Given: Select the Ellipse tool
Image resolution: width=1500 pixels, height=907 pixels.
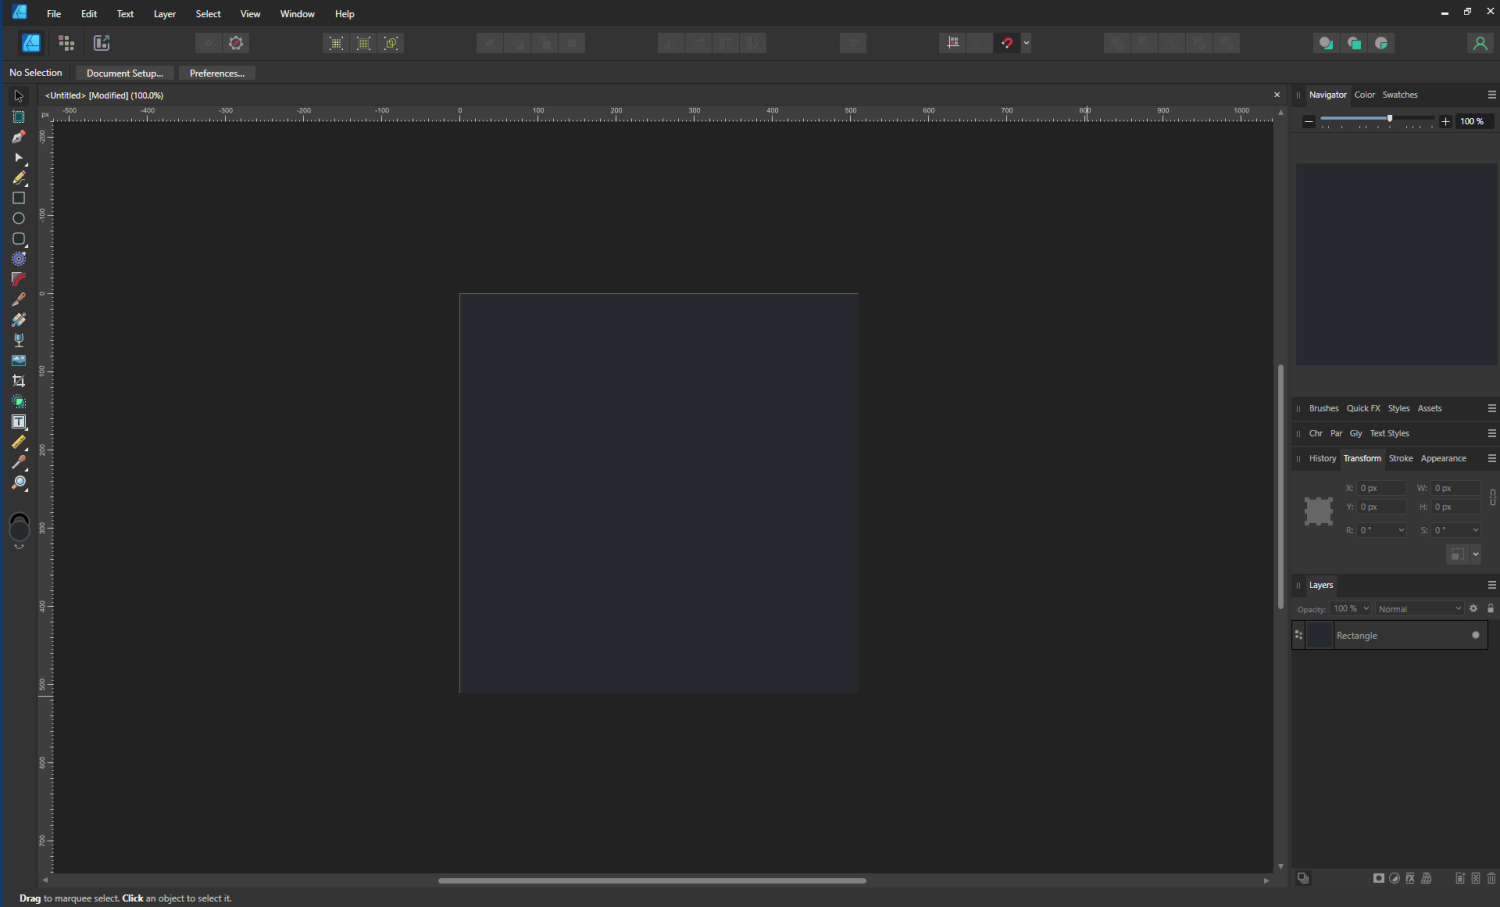Looking at the screenshot, I should point(18,218).
